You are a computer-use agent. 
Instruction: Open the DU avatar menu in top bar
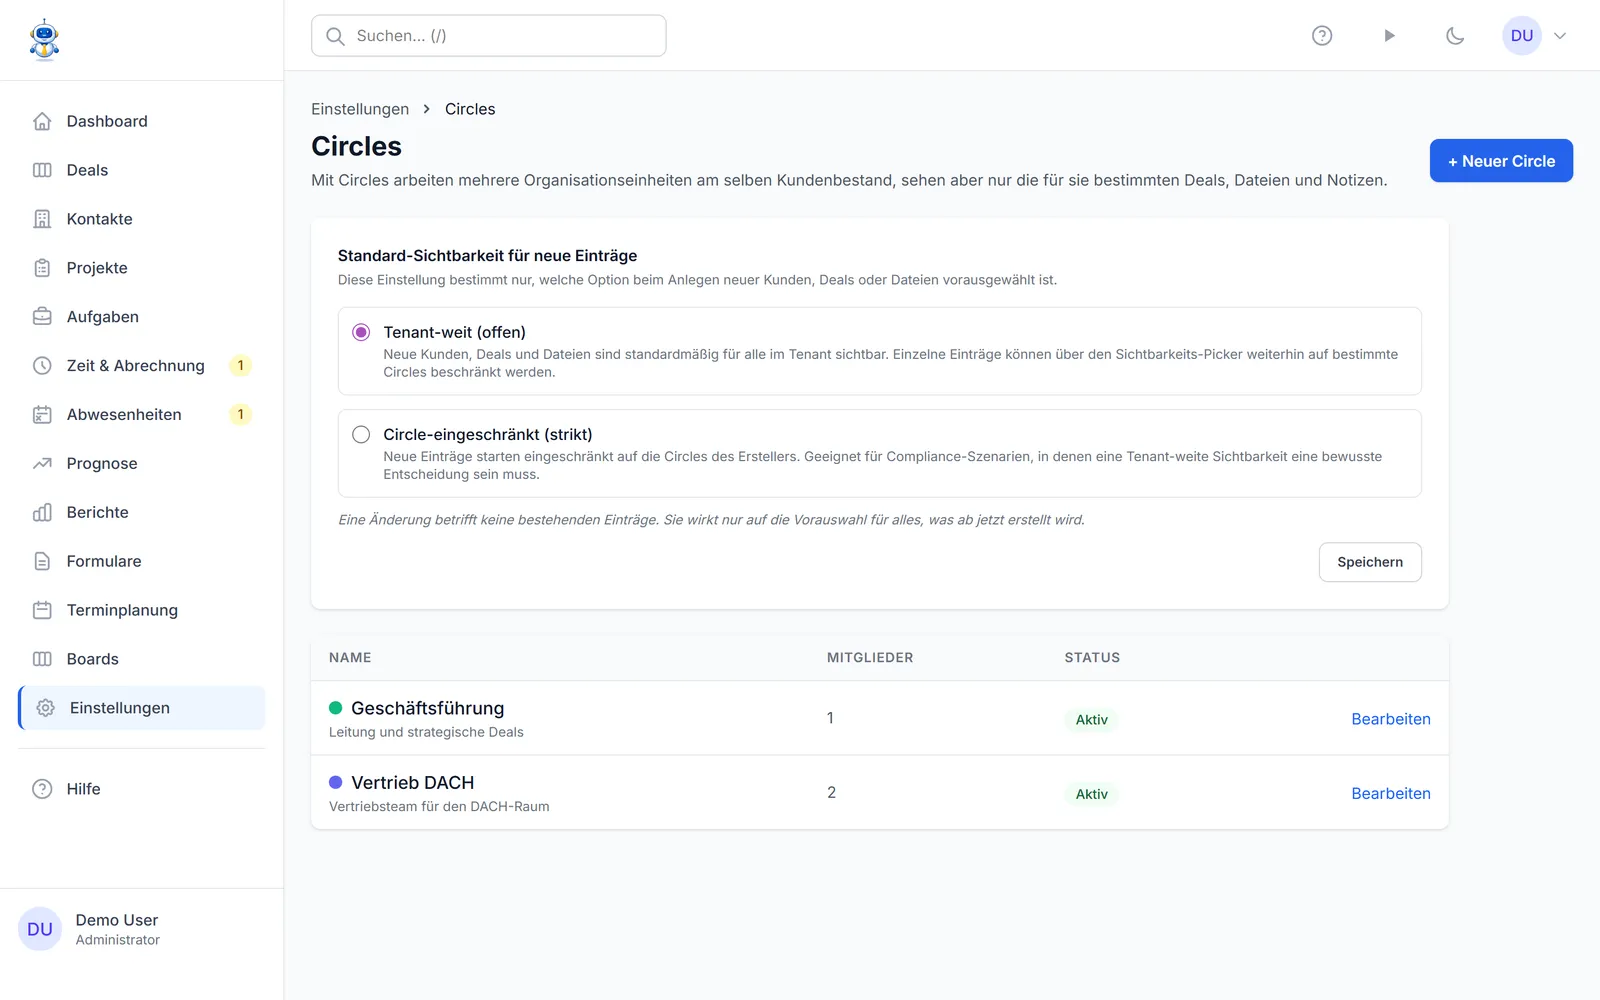tap(1522, 36)
